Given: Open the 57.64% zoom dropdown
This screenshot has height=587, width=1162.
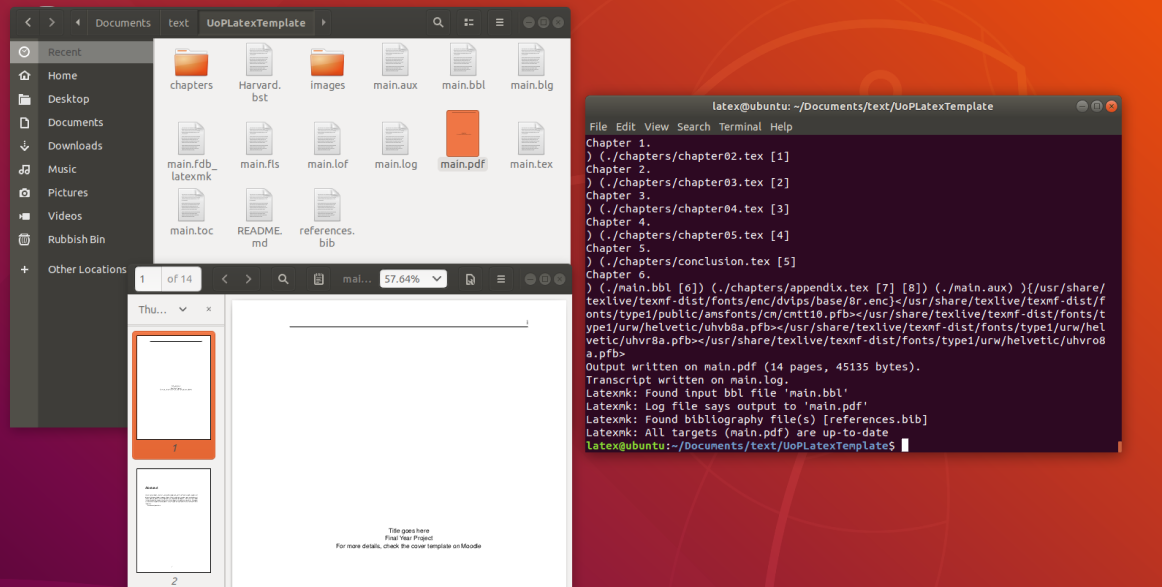Looking at the screenshot, I should pyautogui.click(x=413, y=279).
